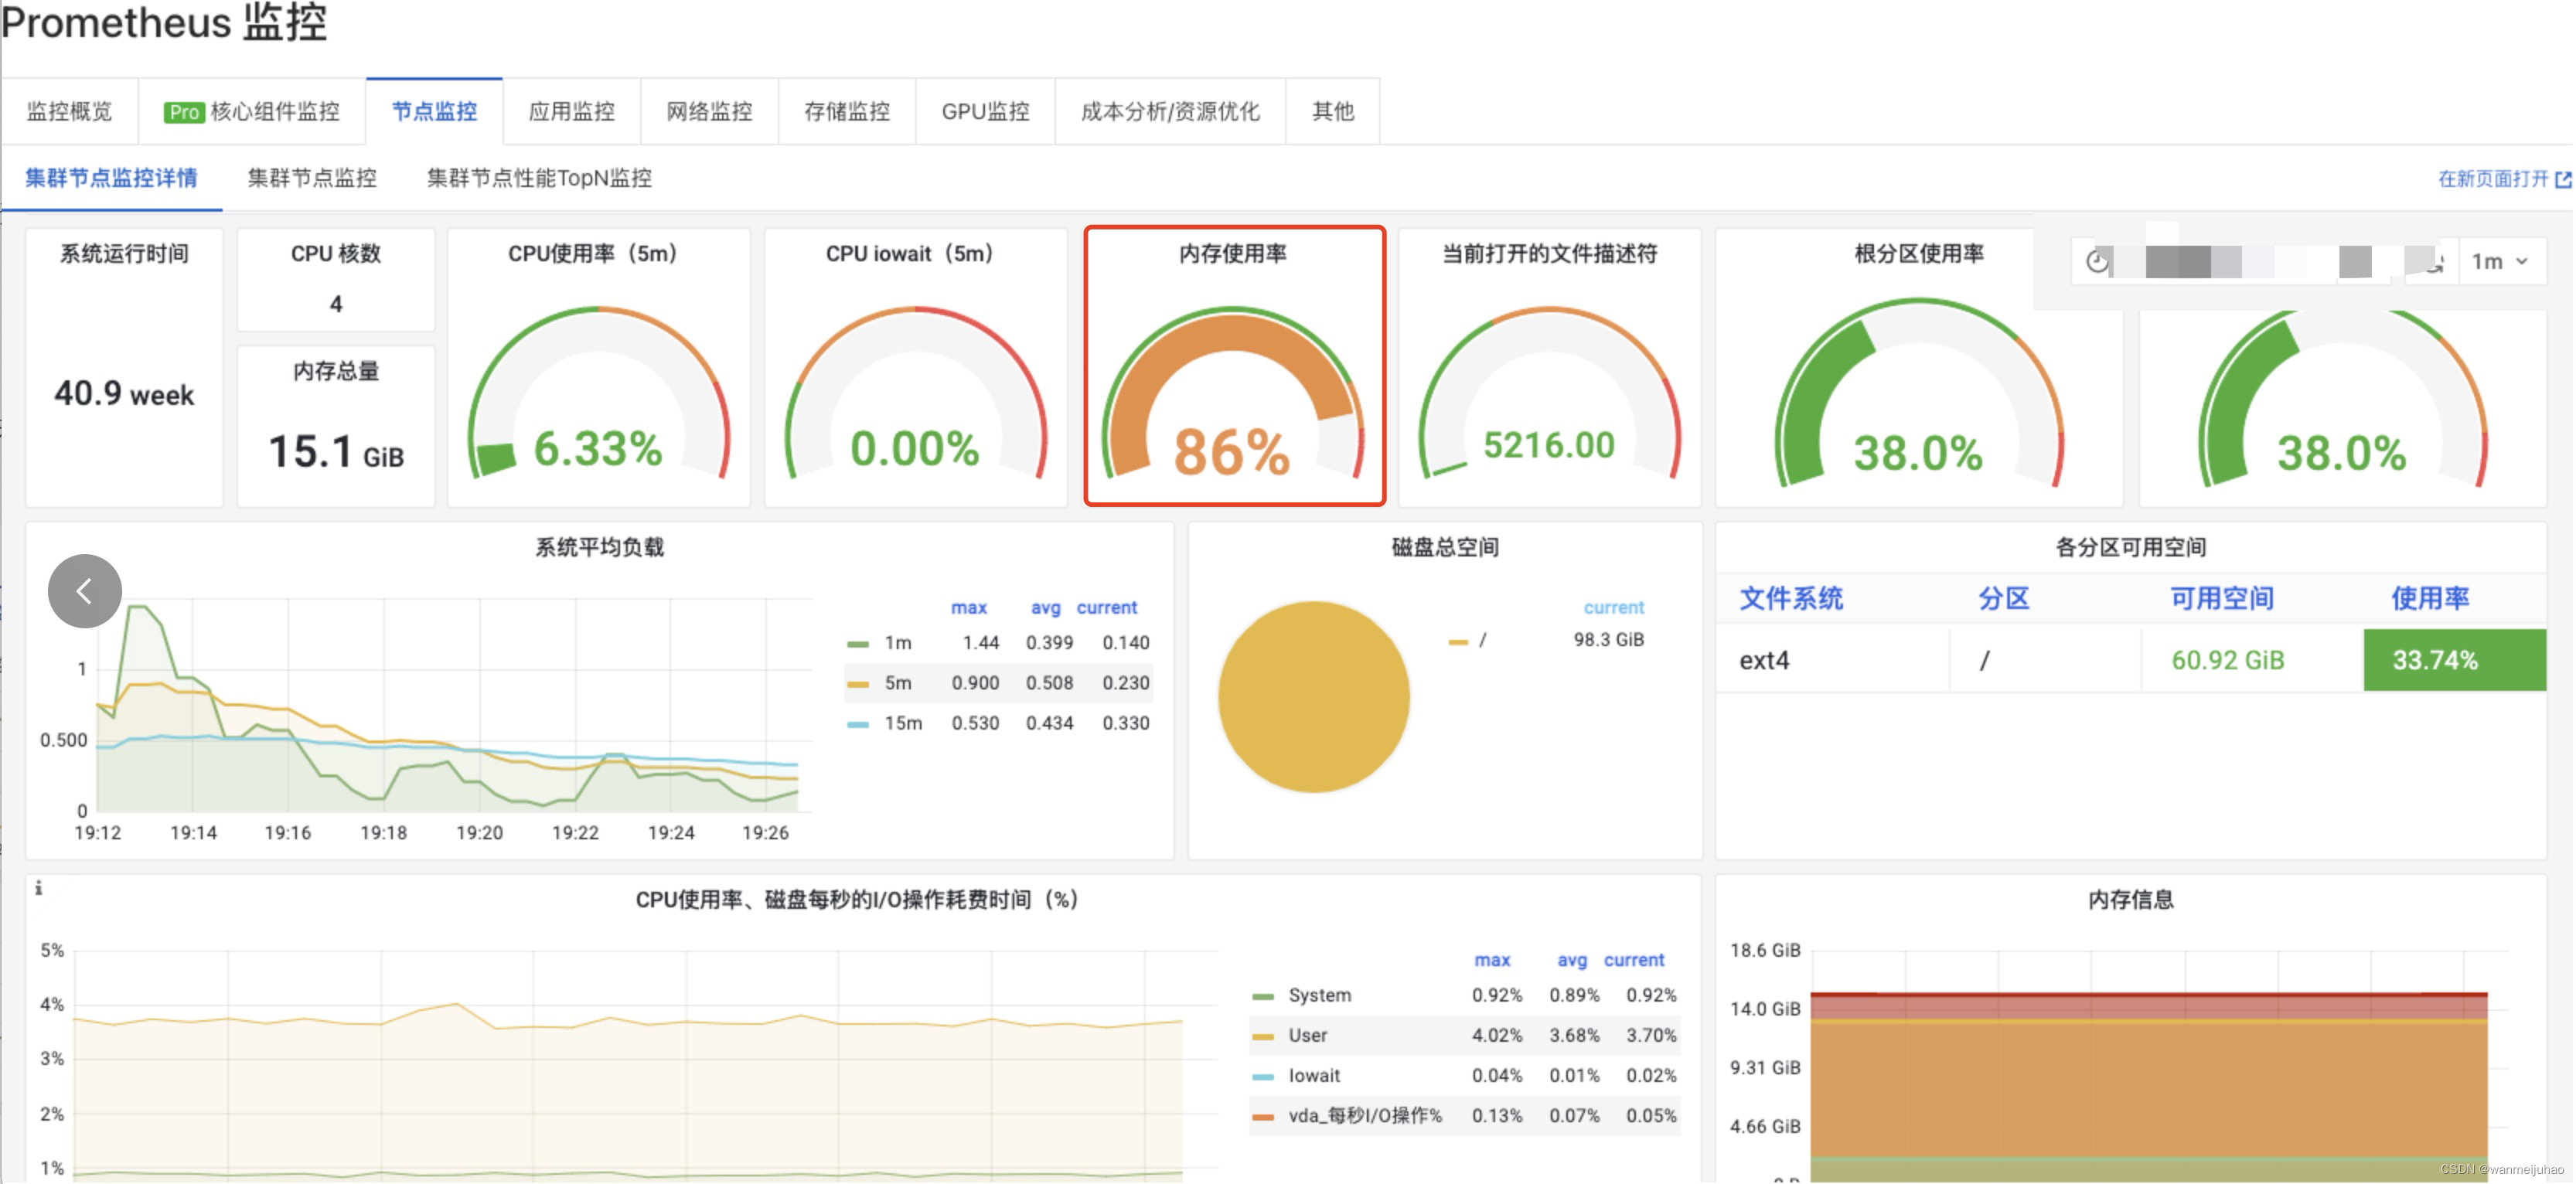
Task: Click the 当前打开的文件描述符 panel title
Action: tap(1549, 254)
